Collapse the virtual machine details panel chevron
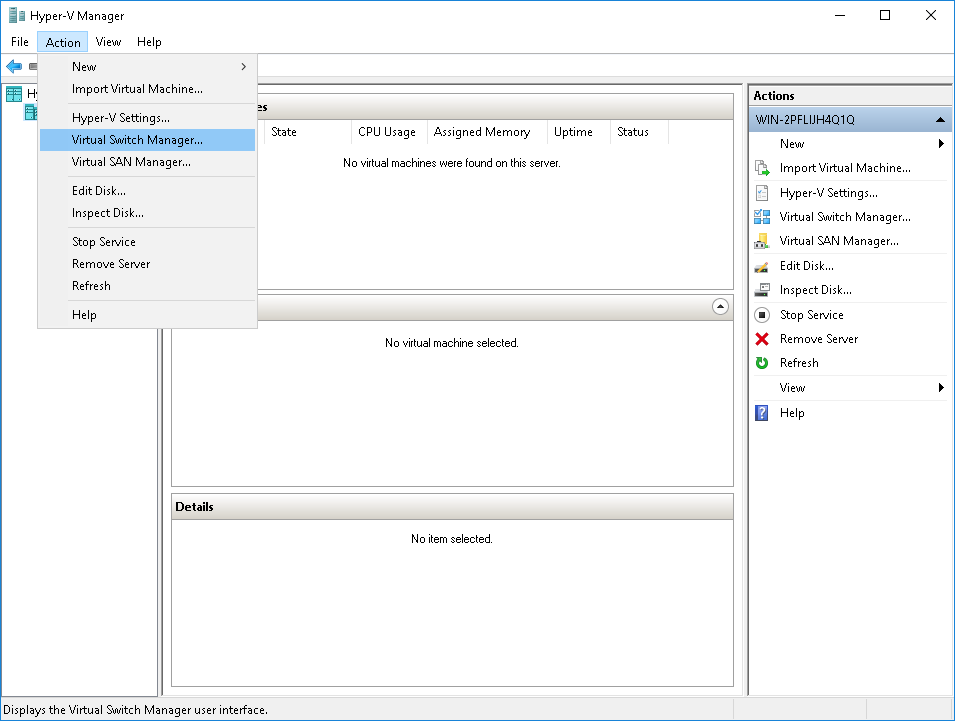This screenshot has width=955, height=721. coord(720,307)
